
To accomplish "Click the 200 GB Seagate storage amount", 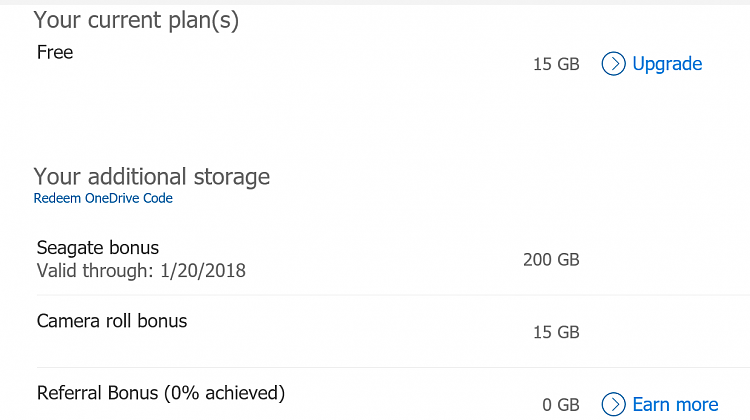I will [551, 260].
